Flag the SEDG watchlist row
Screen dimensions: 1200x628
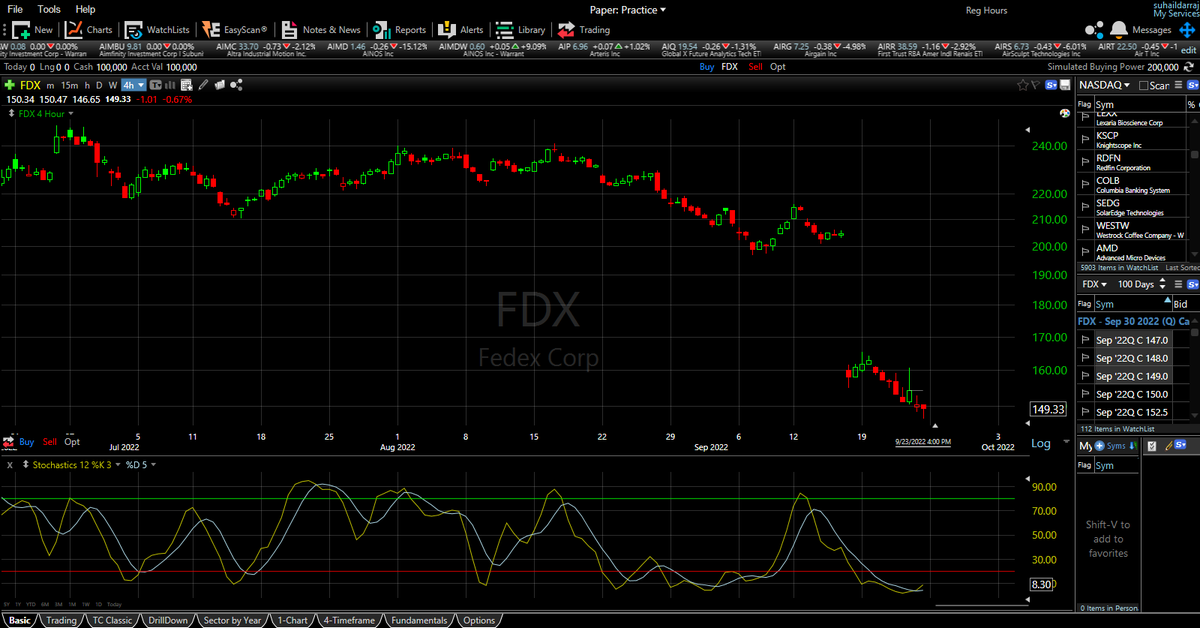click(1084, 207)
